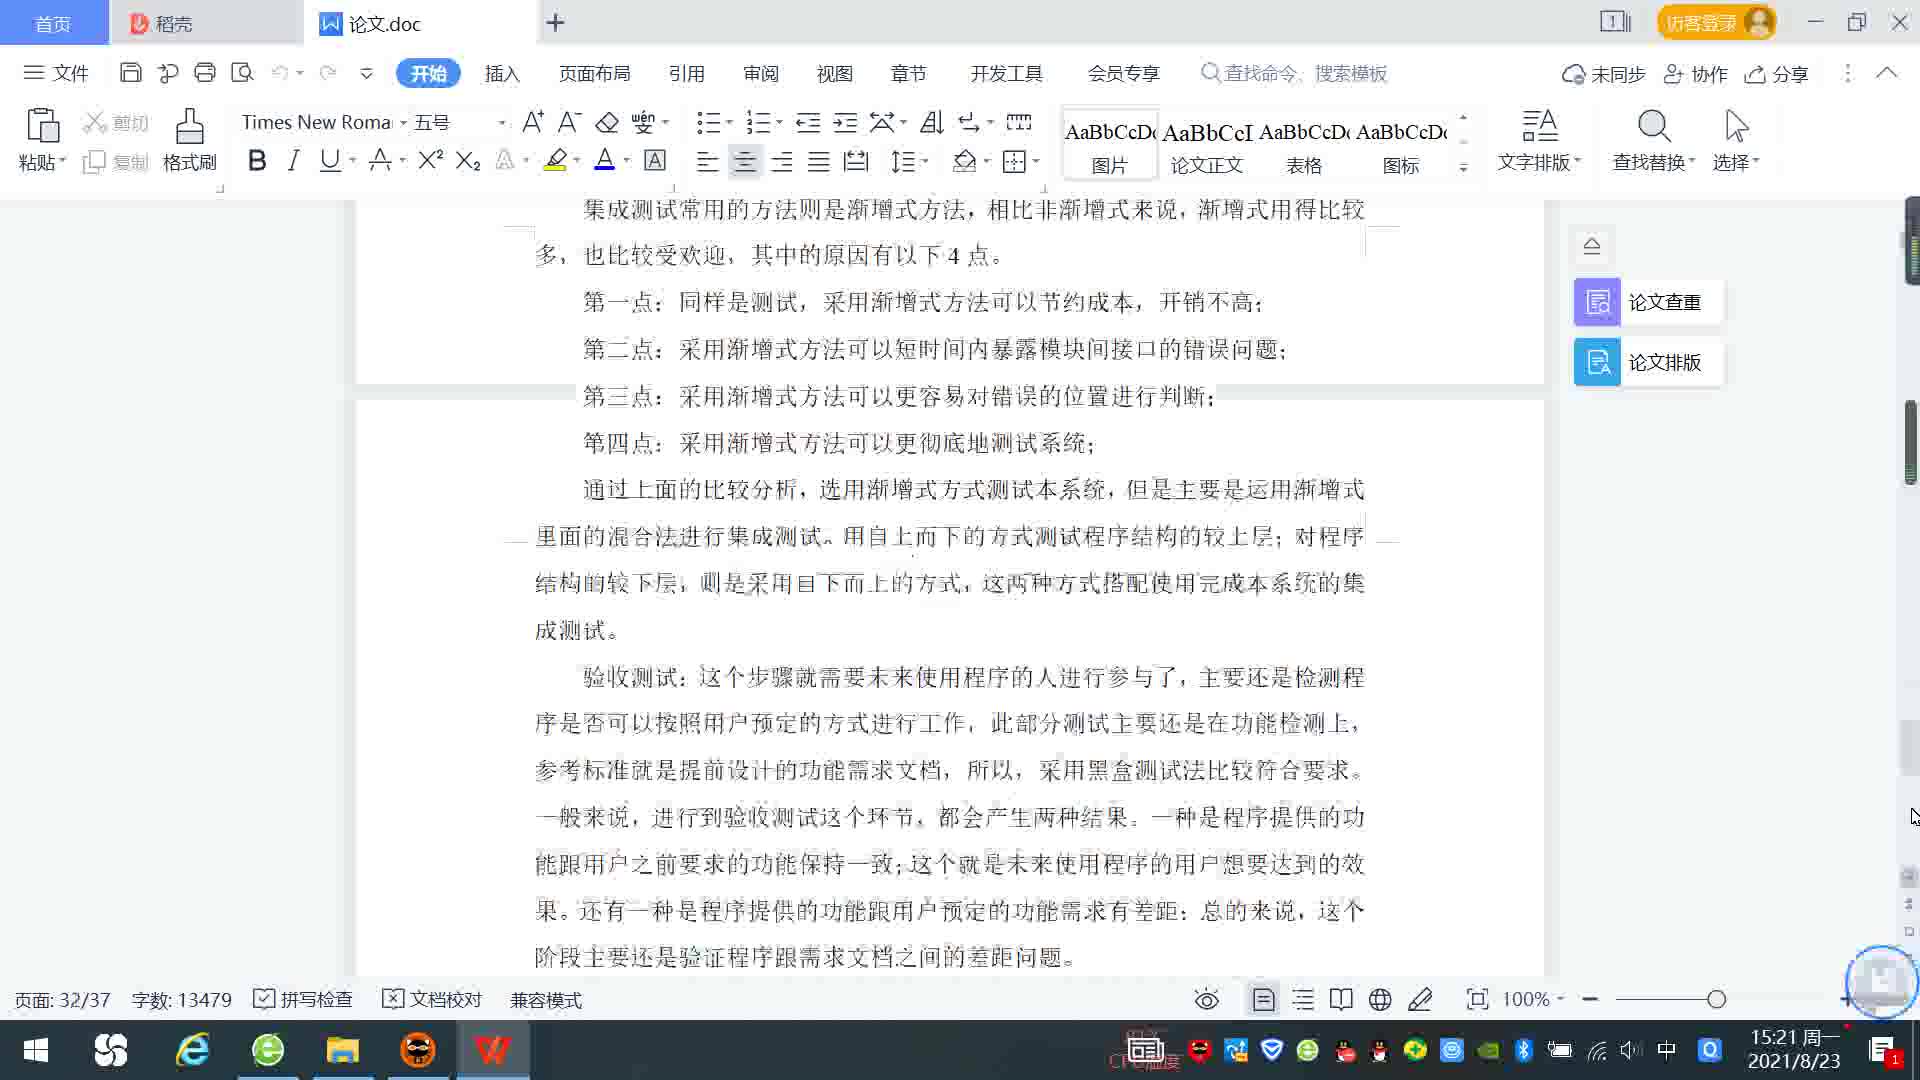The image size is (1920, 1080).
Task: Toggle spell check (拼写检查) in status bar
Action: (303, 999)
